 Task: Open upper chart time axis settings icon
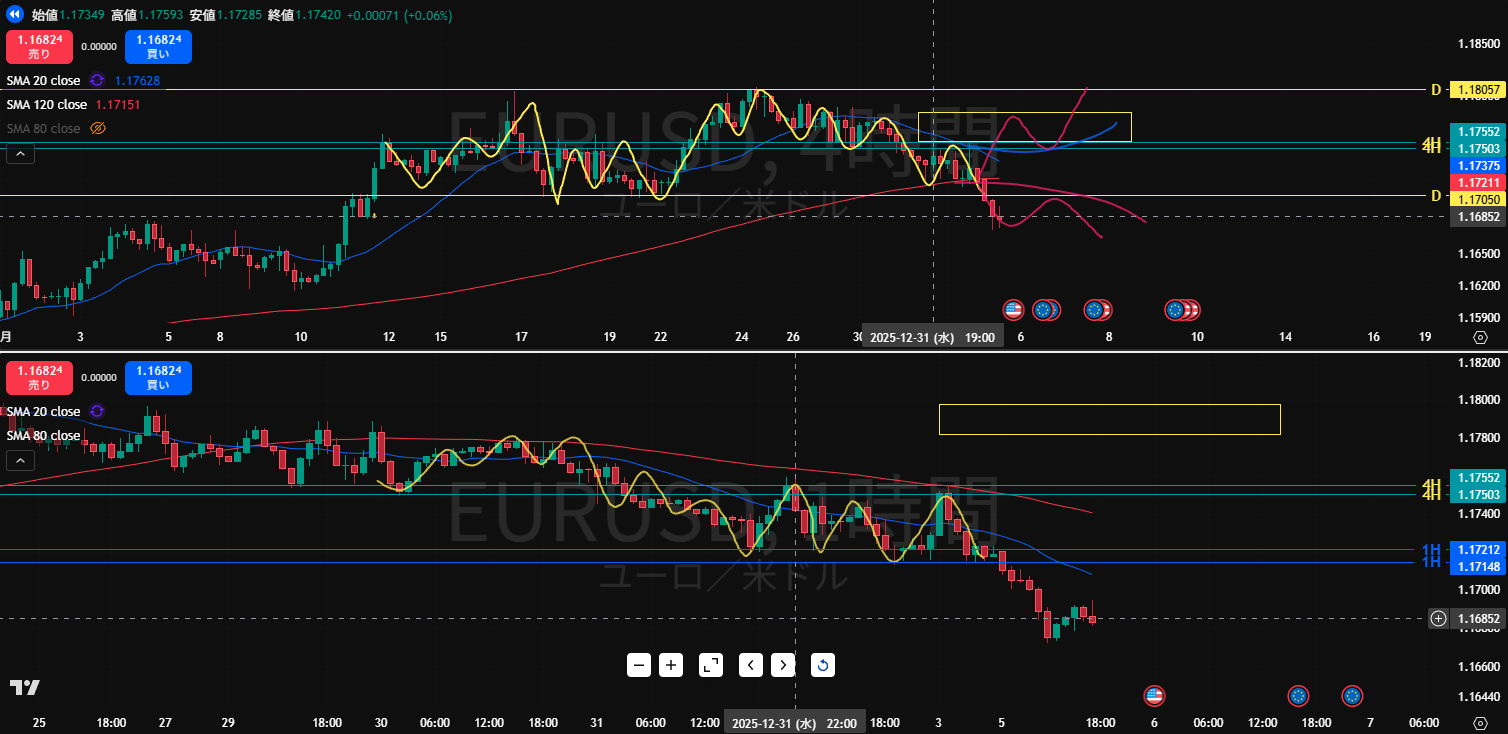click(1480, 338)
